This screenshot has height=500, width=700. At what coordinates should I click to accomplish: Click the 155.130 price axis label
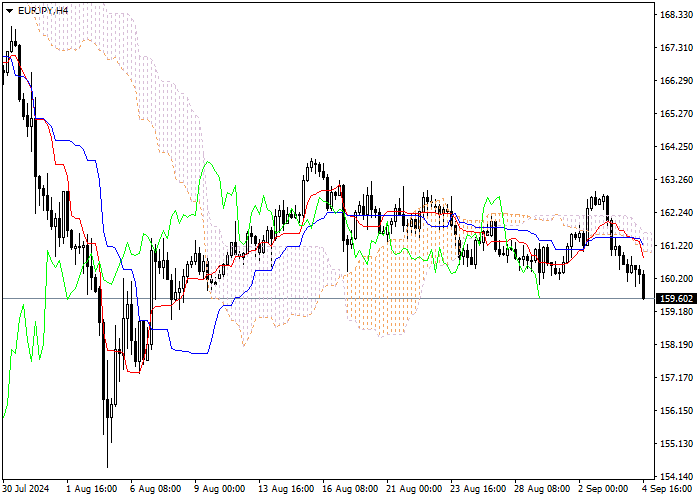(676, 444)
